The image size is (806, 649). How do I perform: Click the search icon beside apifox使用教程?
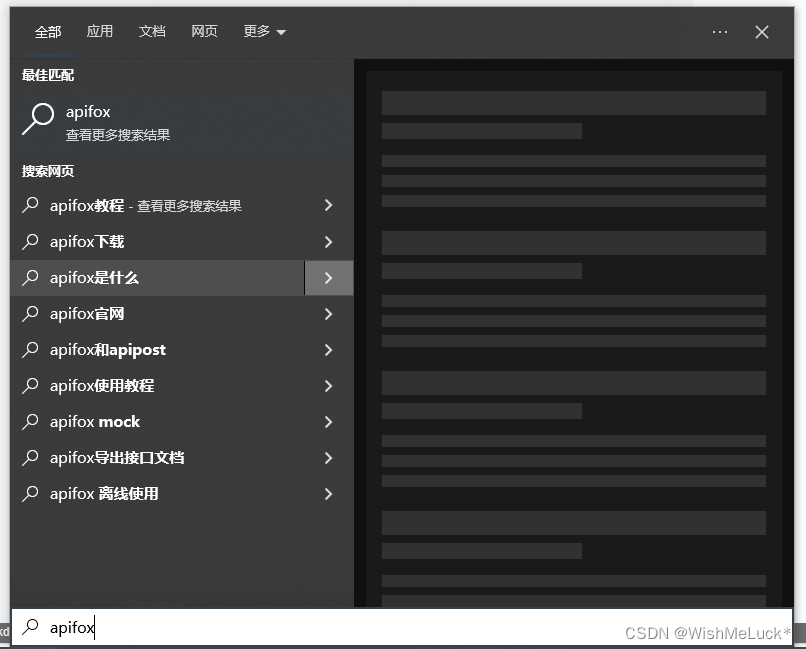tap(30, 385)
